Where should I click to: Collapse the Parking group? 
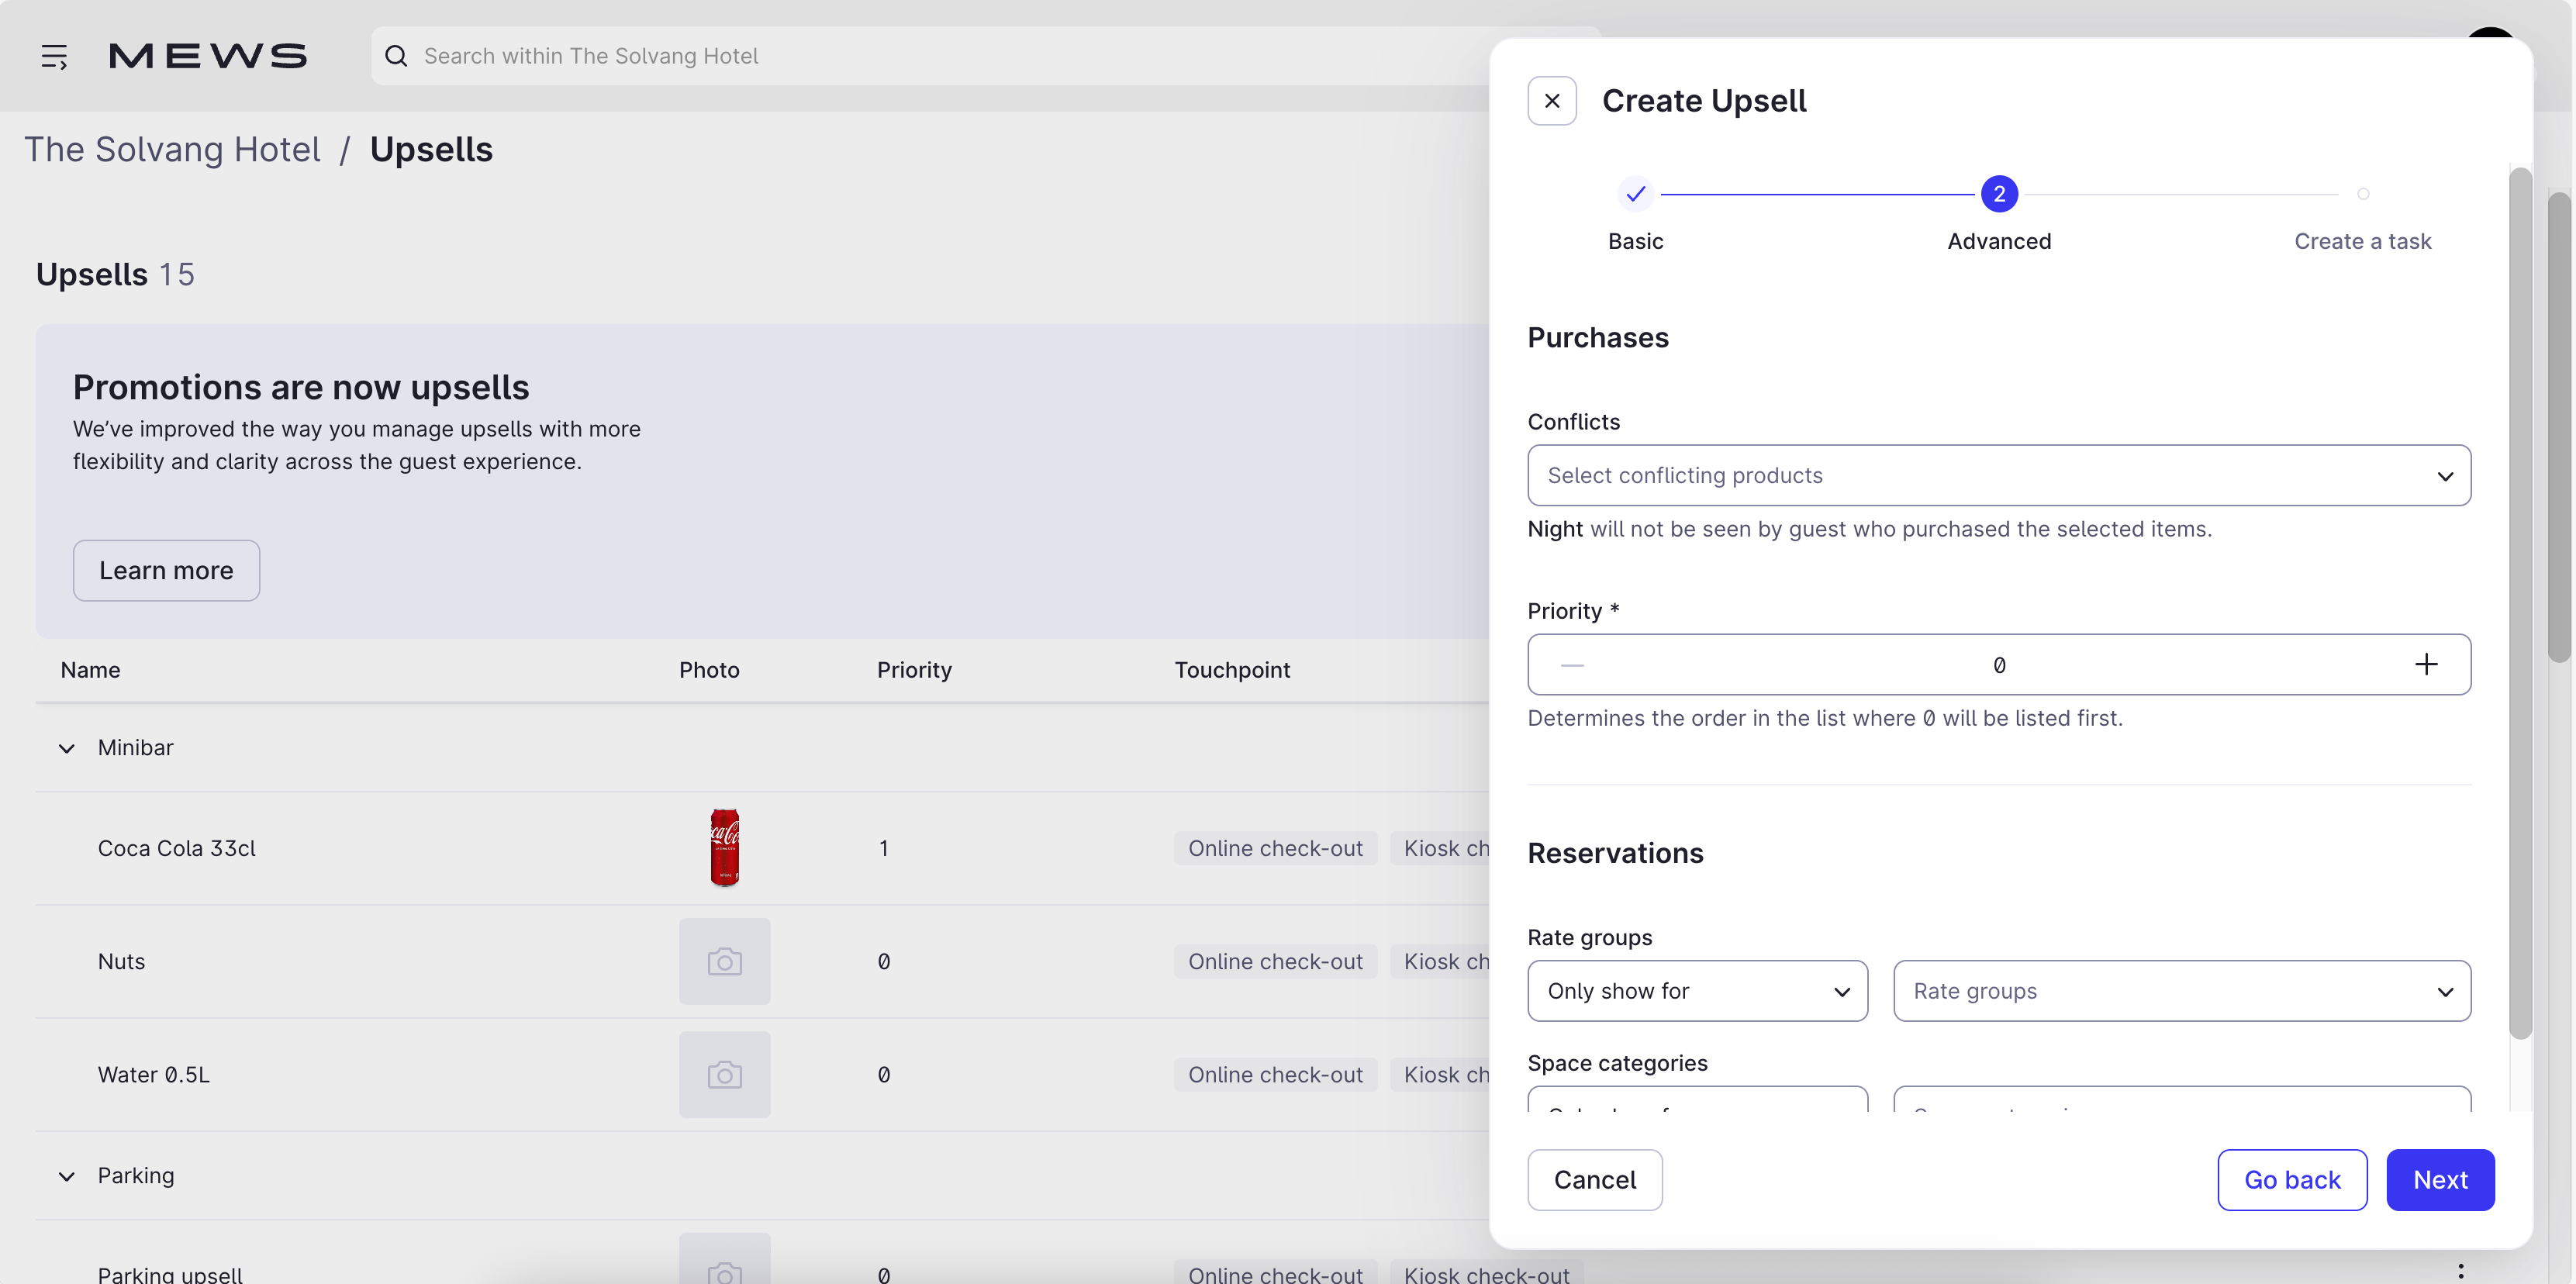67,1176
